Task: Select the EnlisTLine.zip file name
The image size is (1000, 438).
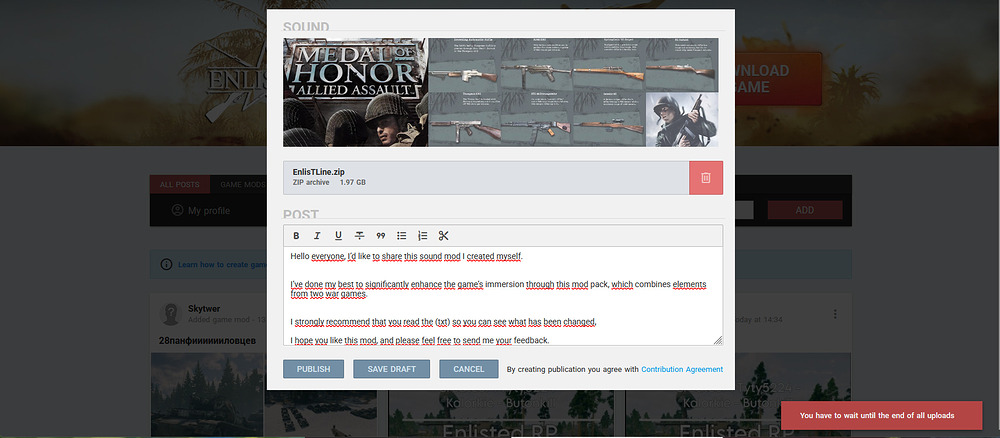Action: [x=319, y=172]
